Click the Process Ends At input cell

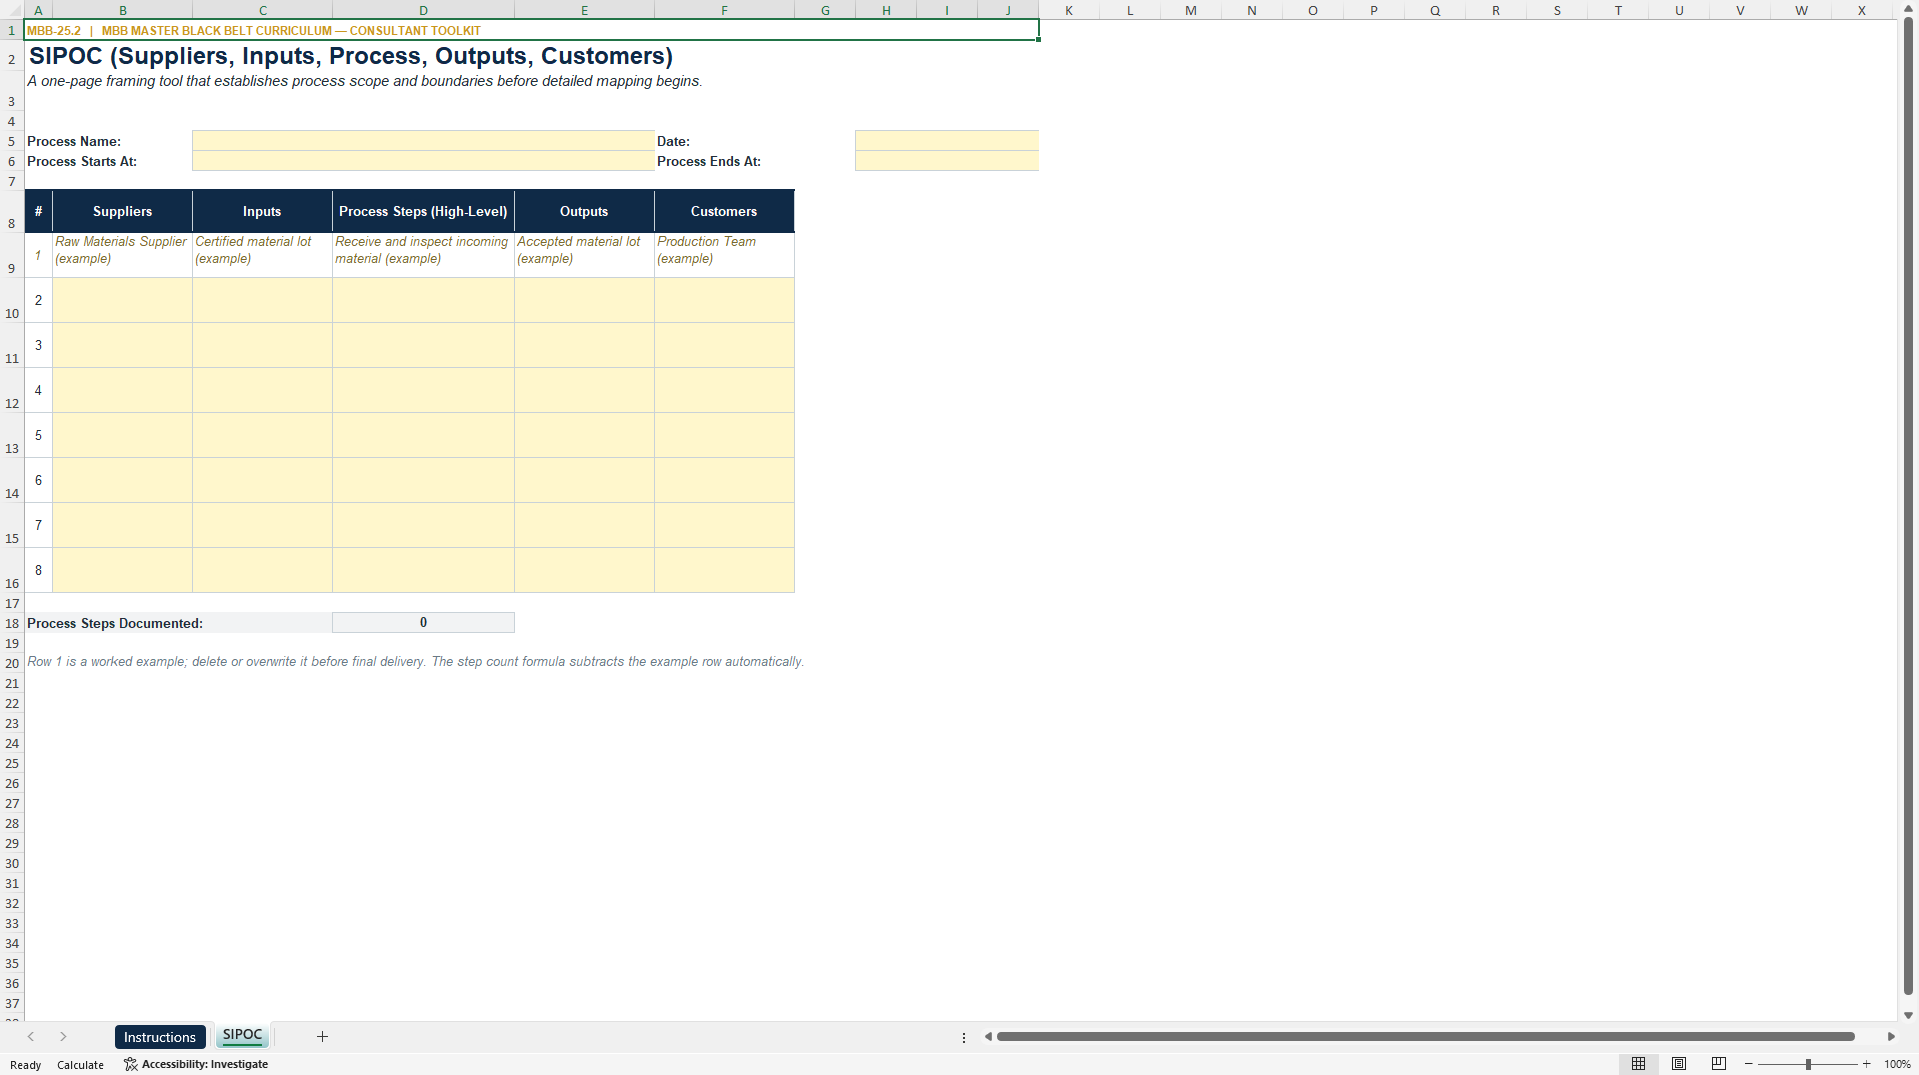[x=947, y=161]
